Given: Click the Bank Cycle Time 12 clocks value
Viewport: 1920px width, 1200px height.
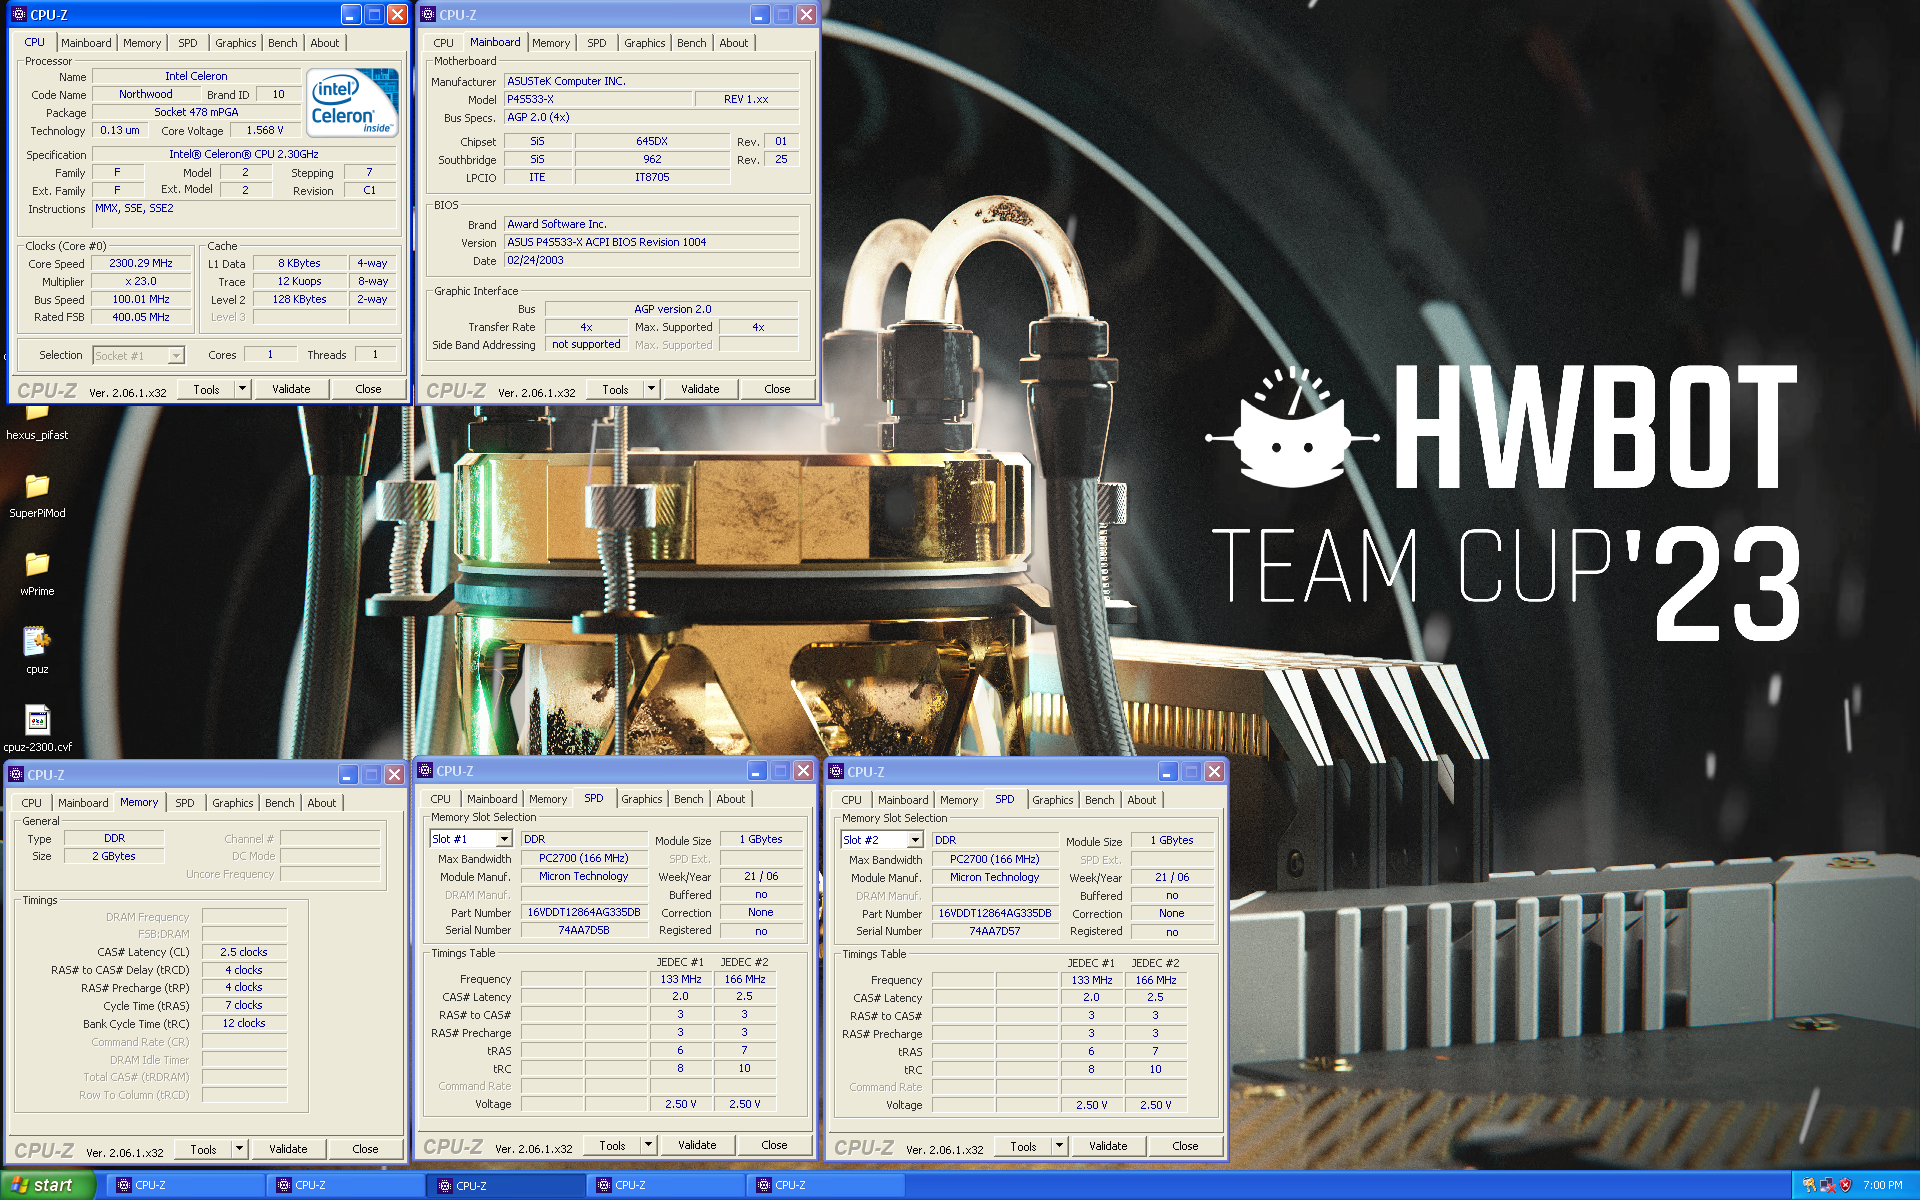Looking at the screenshot, I should (x=244, y=1023).
